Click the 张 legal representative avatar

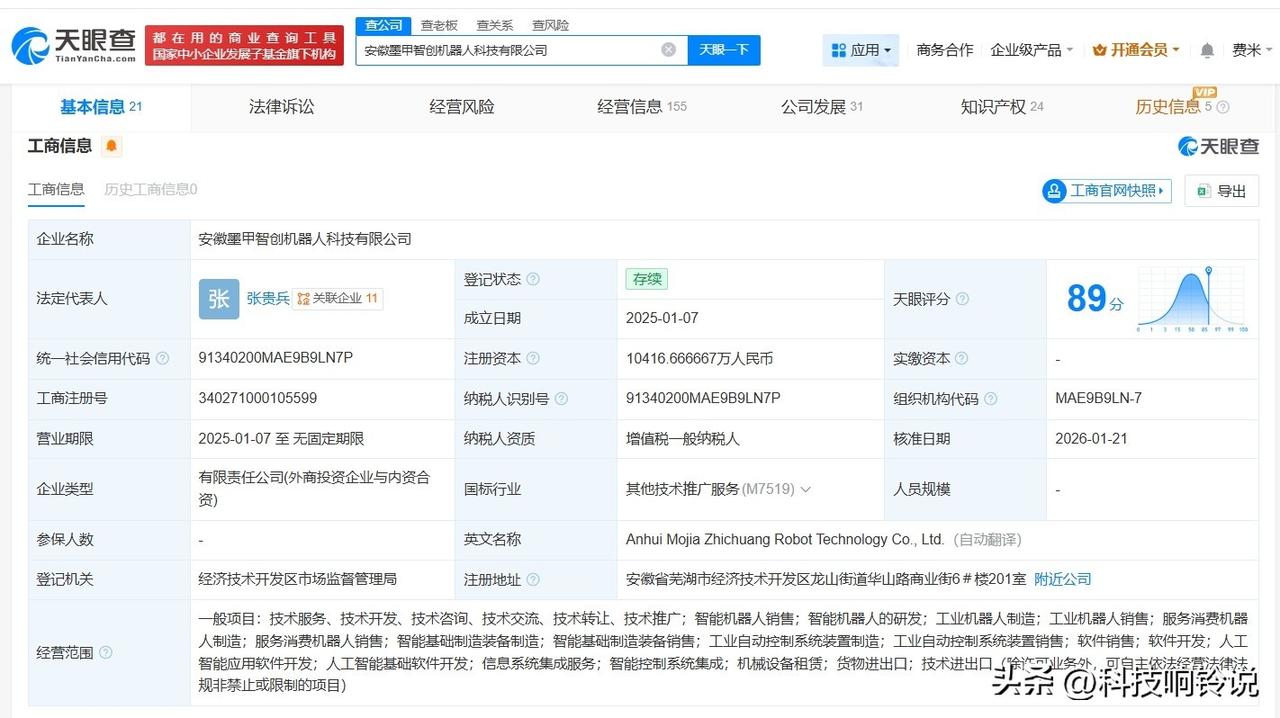tap(218, 299)
